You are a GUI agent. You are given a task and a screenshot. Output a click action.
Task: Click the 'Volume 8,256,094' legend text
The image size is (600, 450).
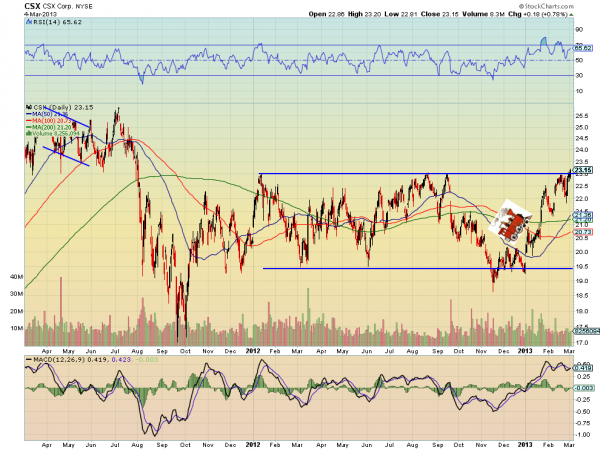coord(55,134)
